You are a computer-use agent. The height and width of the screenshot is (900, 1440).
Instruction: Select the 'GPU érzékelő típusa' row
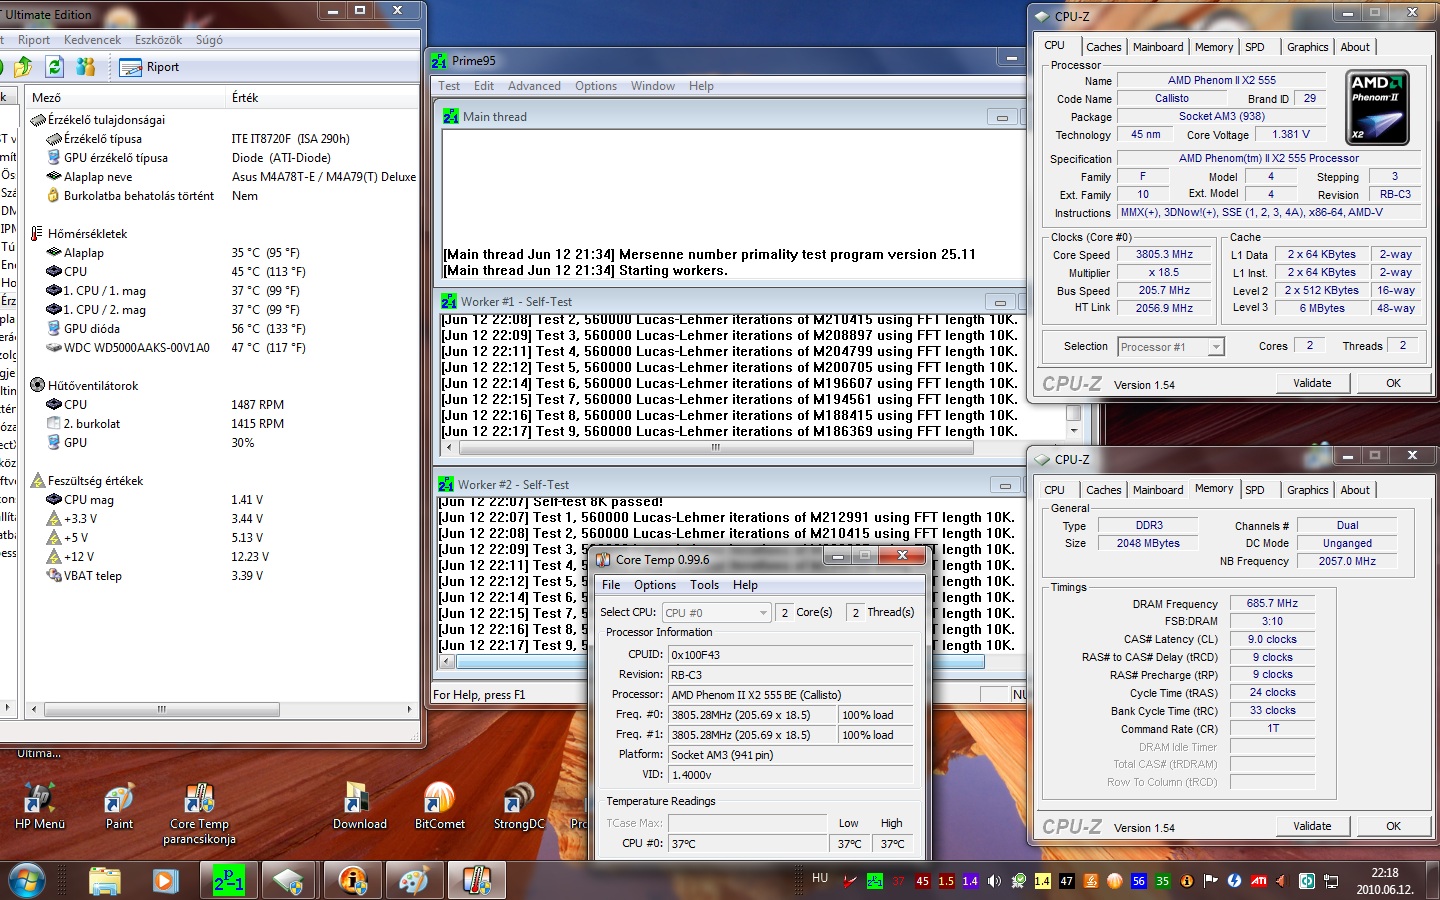coord(116,158)
